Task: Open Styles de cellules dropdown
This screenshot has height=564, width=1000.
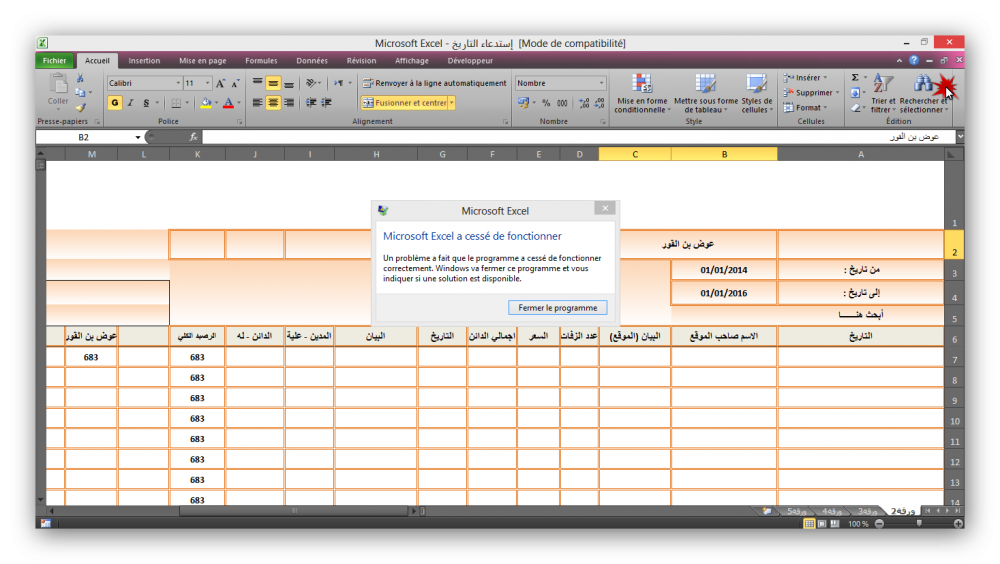Action: (757, 93)
